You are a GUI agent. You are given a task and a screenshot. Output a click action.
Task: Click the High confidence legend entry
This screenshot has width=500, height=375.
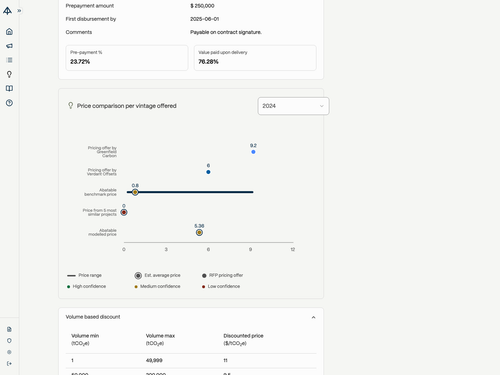tap(86, 286)
